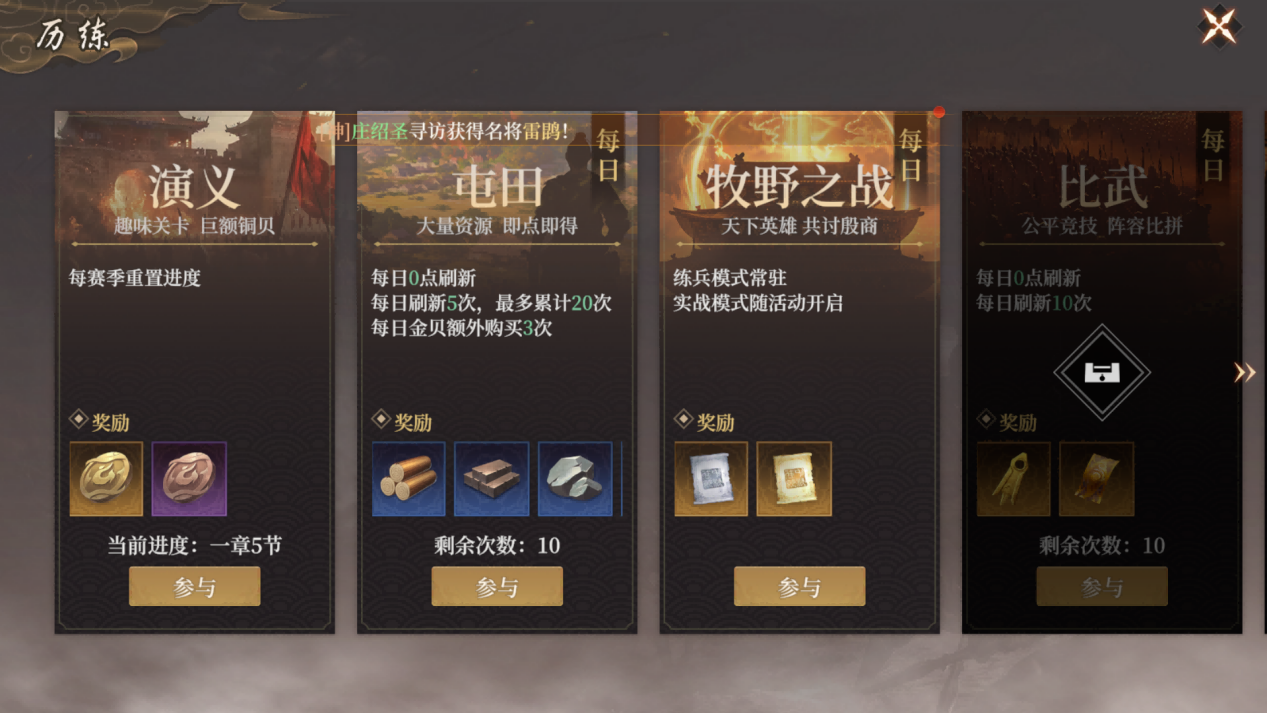Image resolution: width=1267 pixels, height=713 pixels.
Task: Select the copper coin reward icon in 演义
Action: coord(189,479)
